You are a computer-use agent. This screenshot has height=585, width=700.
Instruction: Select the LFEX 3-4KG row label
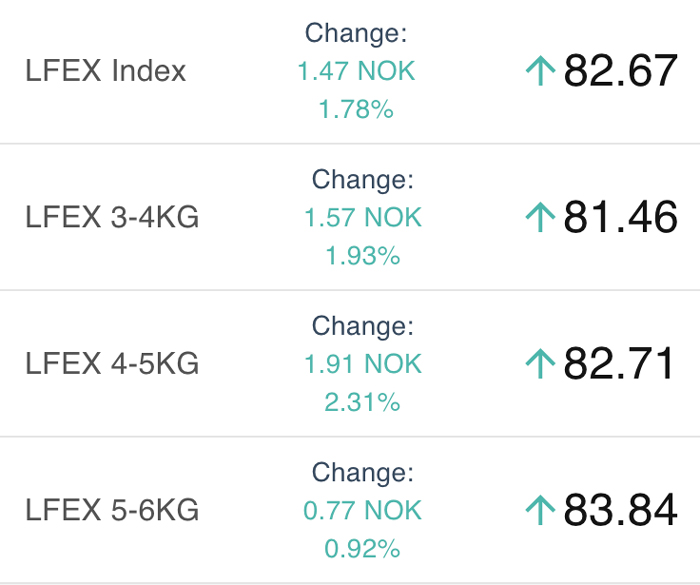tap(112, 217)
